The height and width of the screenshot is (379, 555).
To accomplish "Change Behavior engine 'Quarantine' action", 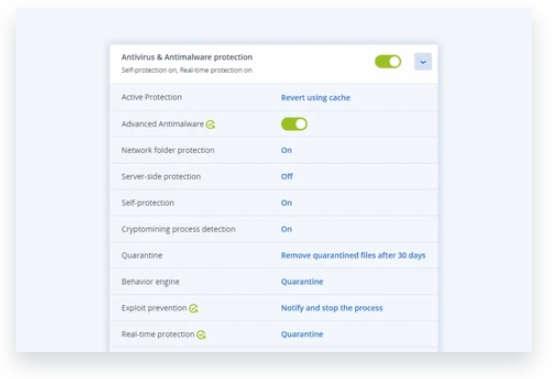I will pos(302,282).
